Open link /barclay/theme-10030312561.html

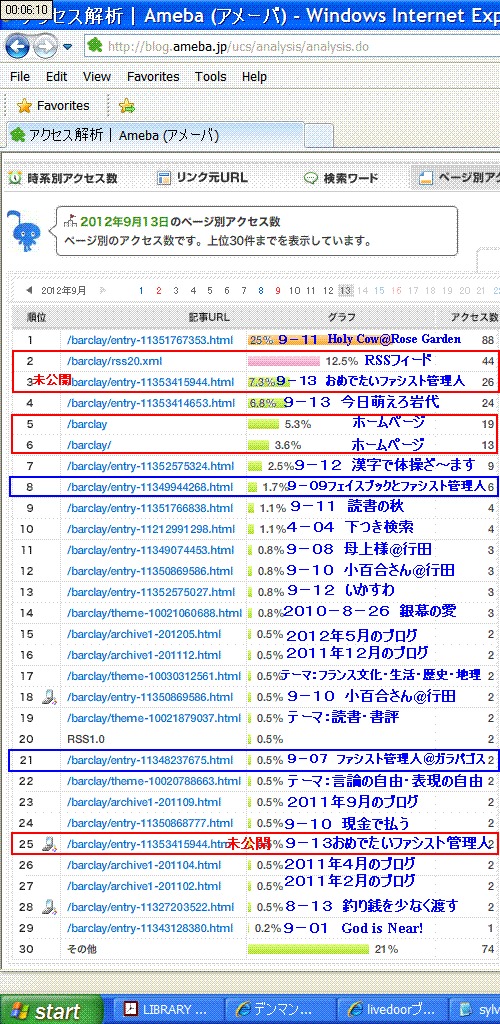click(x=154, y=676)
